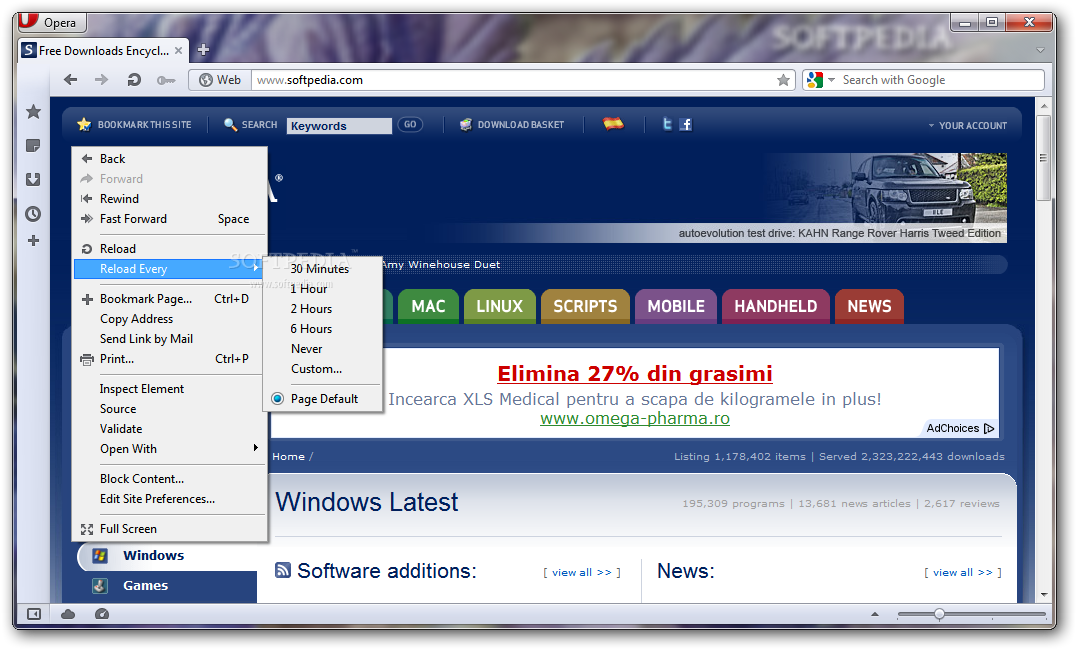Choose Bookmark Page... menu item
Viewport: 1077px width, 650px height.
coord(170,299)
